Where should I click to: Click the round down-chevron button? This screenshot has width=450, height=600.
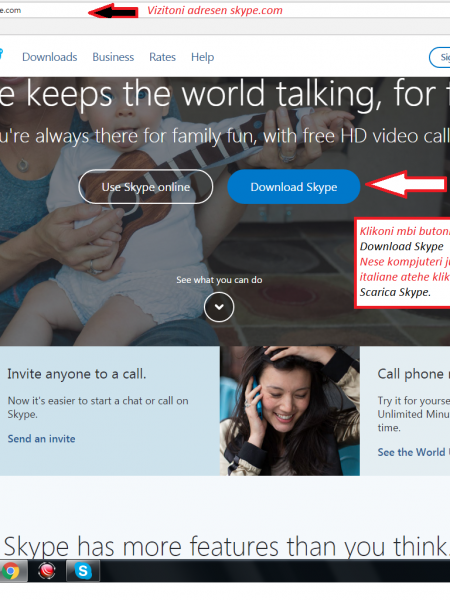point(219,307)
